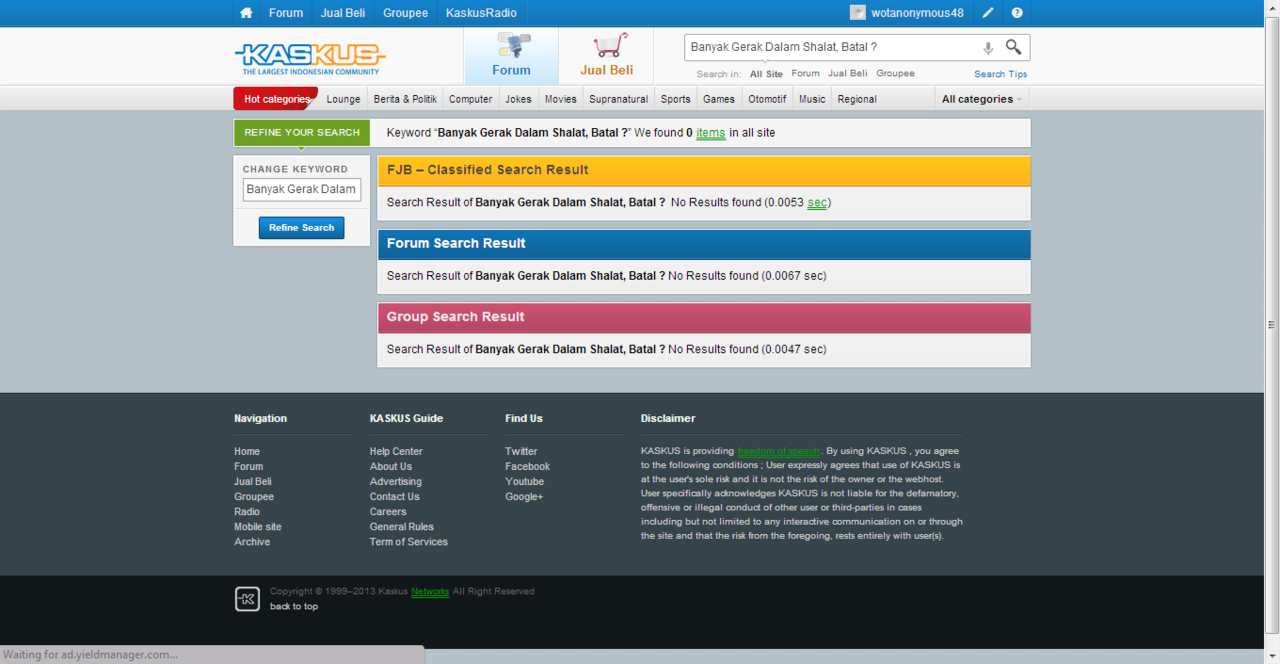Open Lounge category

343,99
